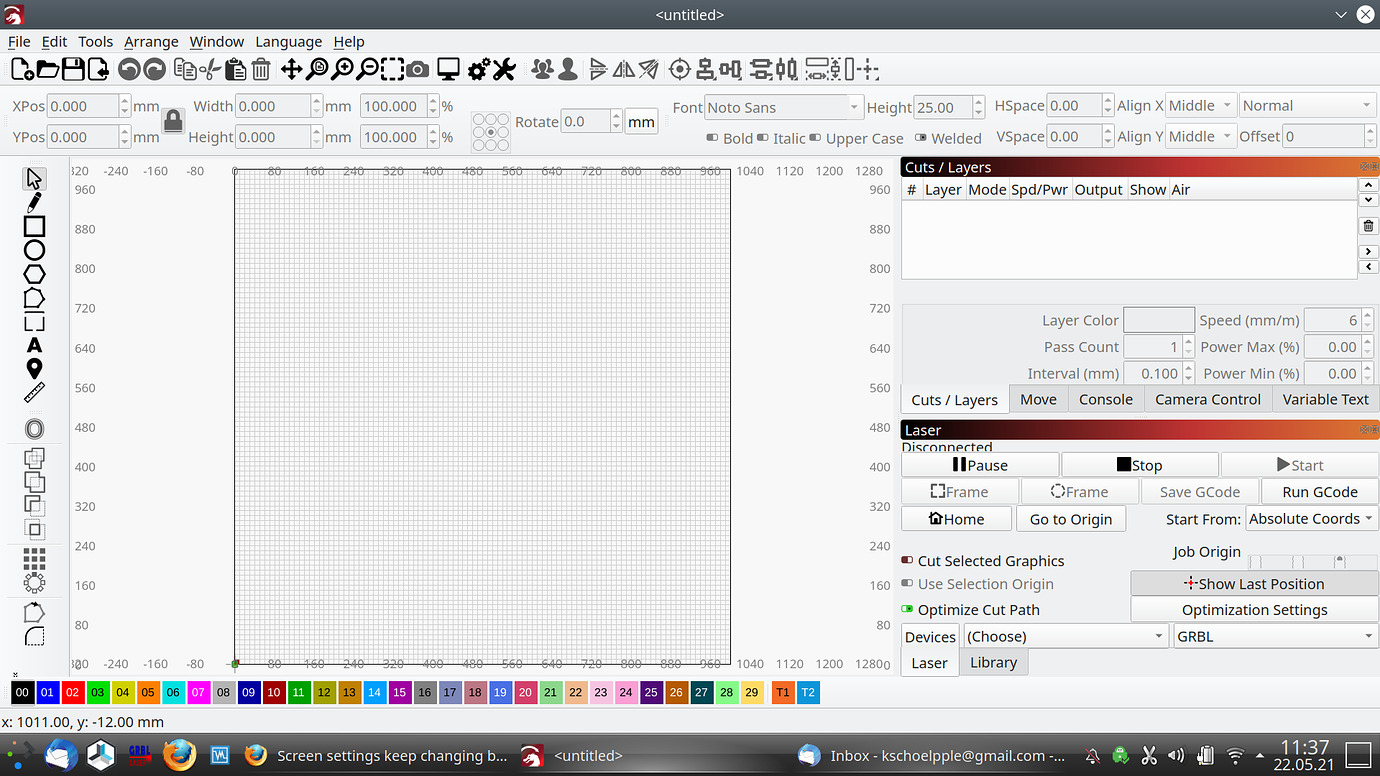Image resolution: width=1380 pixels, height=776 pixels.
Task: Switch to the Console tab
Action: point(1105,398)
